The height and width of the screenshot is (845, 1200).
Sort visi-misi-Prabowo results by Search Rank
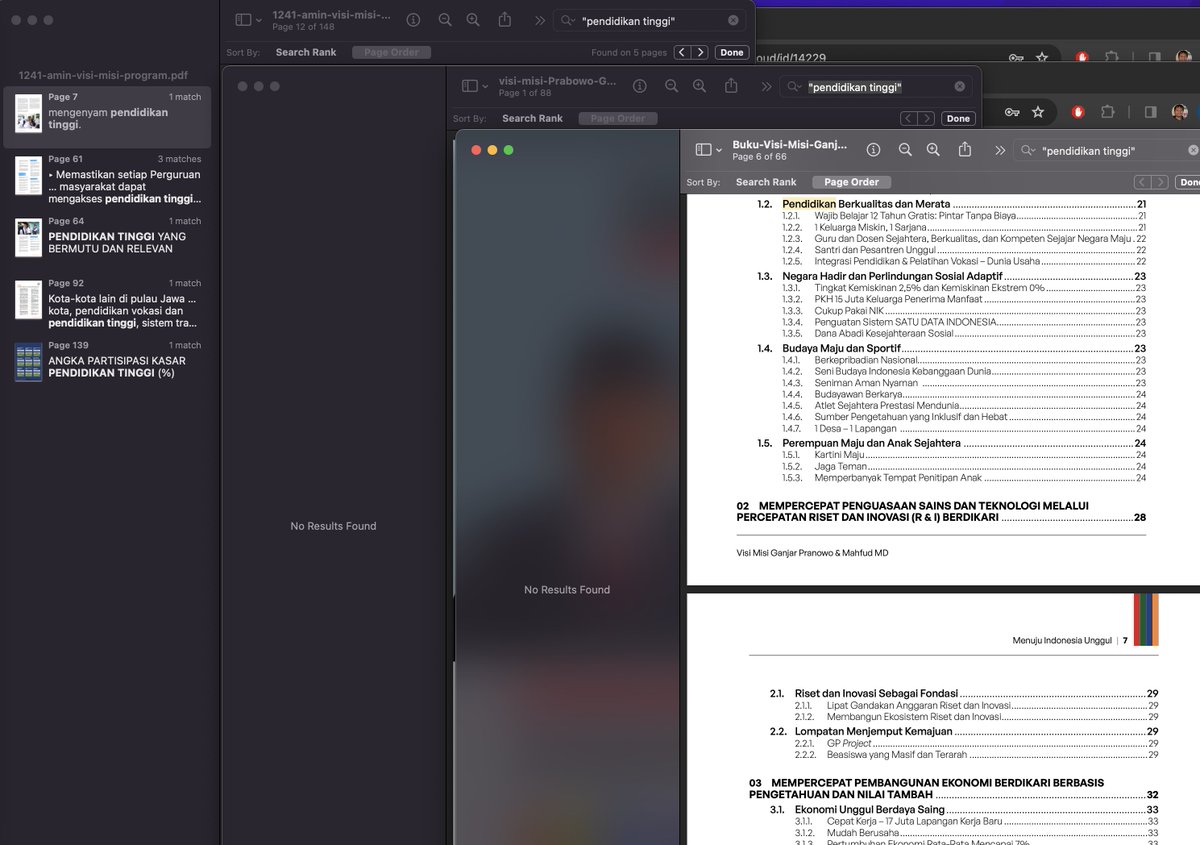[x=532, y=118]
